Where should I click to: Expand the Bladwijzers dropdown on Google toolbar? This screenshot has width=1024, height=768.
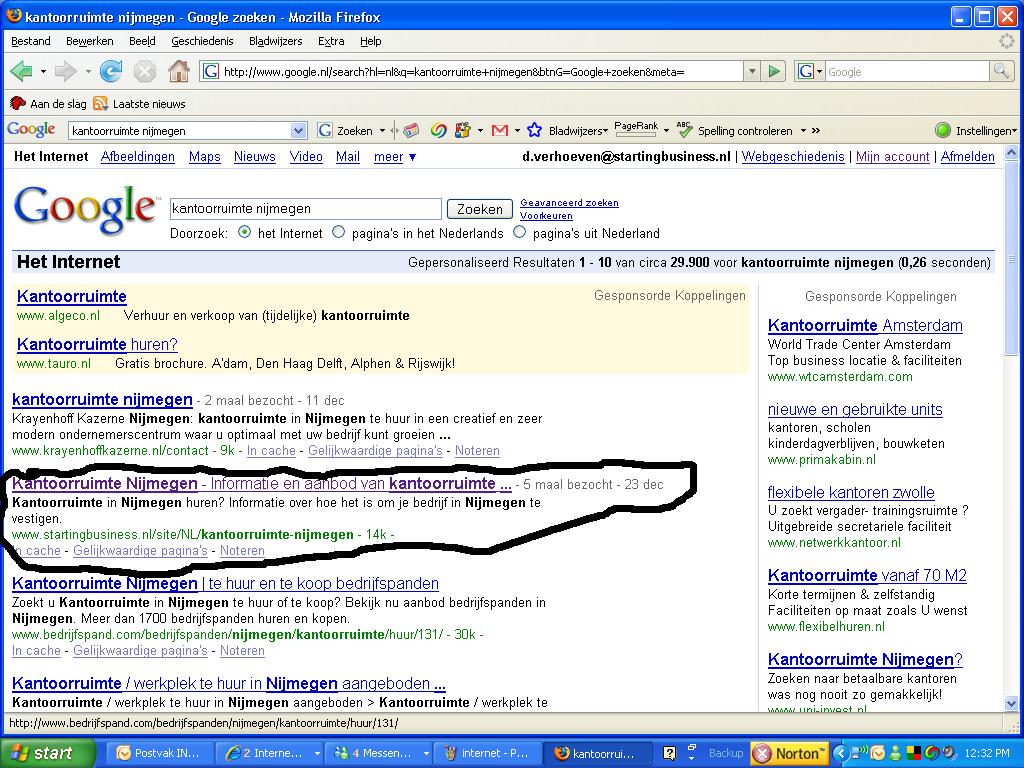[x=605, y=131]
